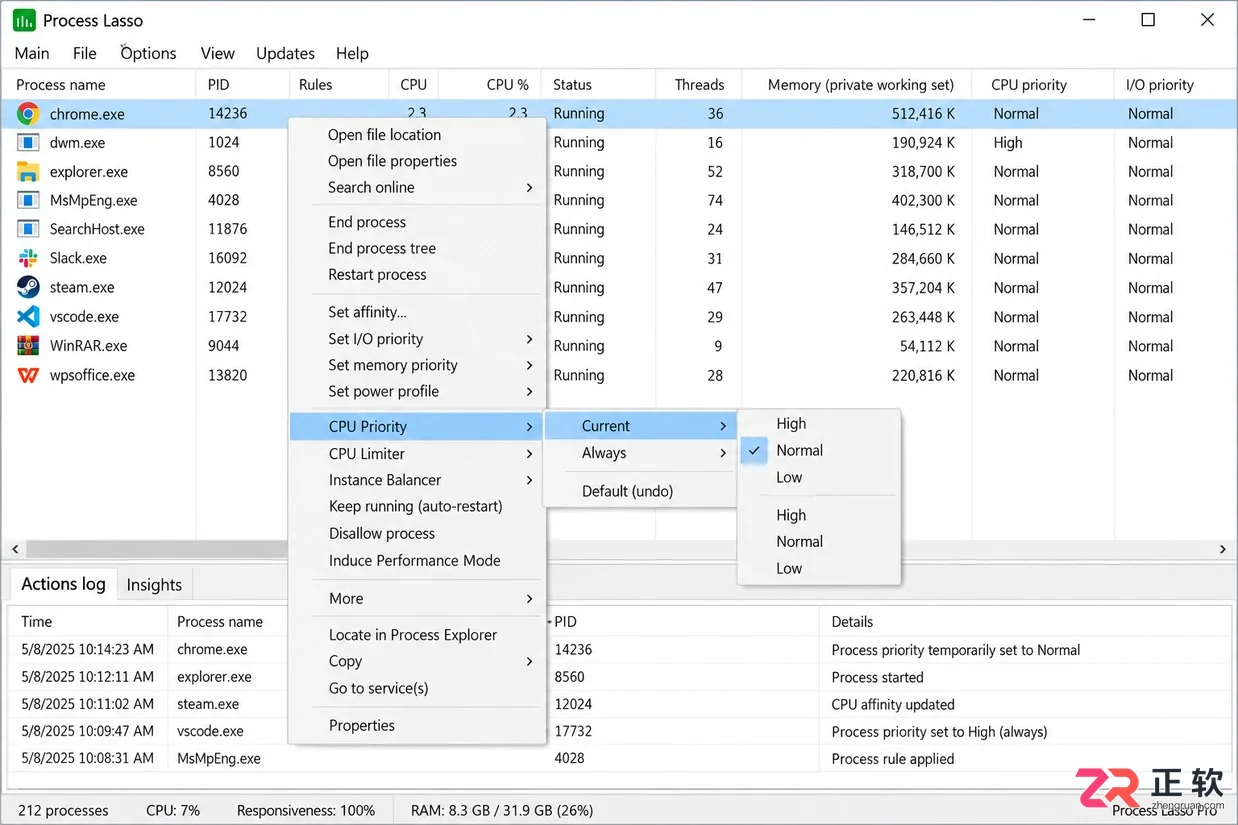The width and height of the screenshot is (1238, 825).
Task: Sort by the CPU priority column header
Action: pyautogui.click(x=1029, y=85)
